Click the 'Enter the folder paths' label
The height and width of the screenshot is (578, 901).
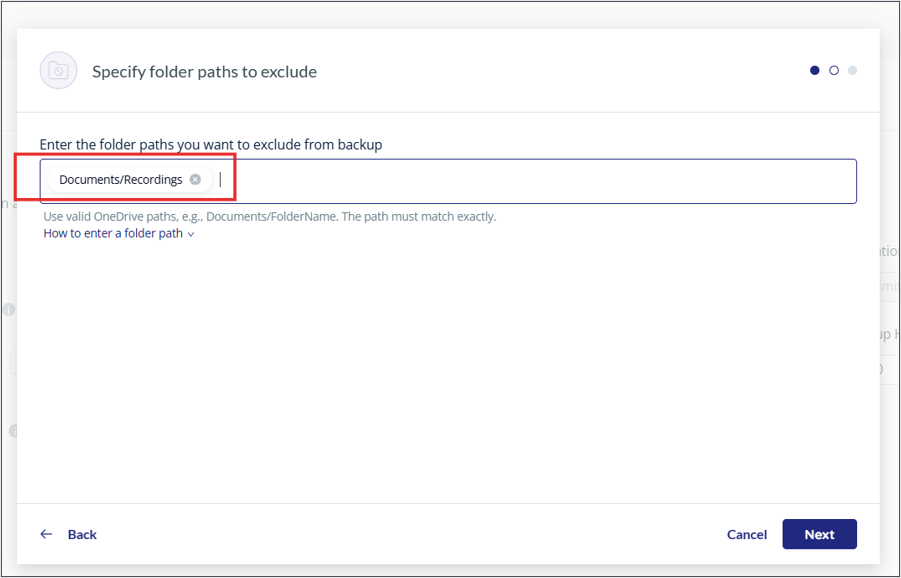click(211, 144)
